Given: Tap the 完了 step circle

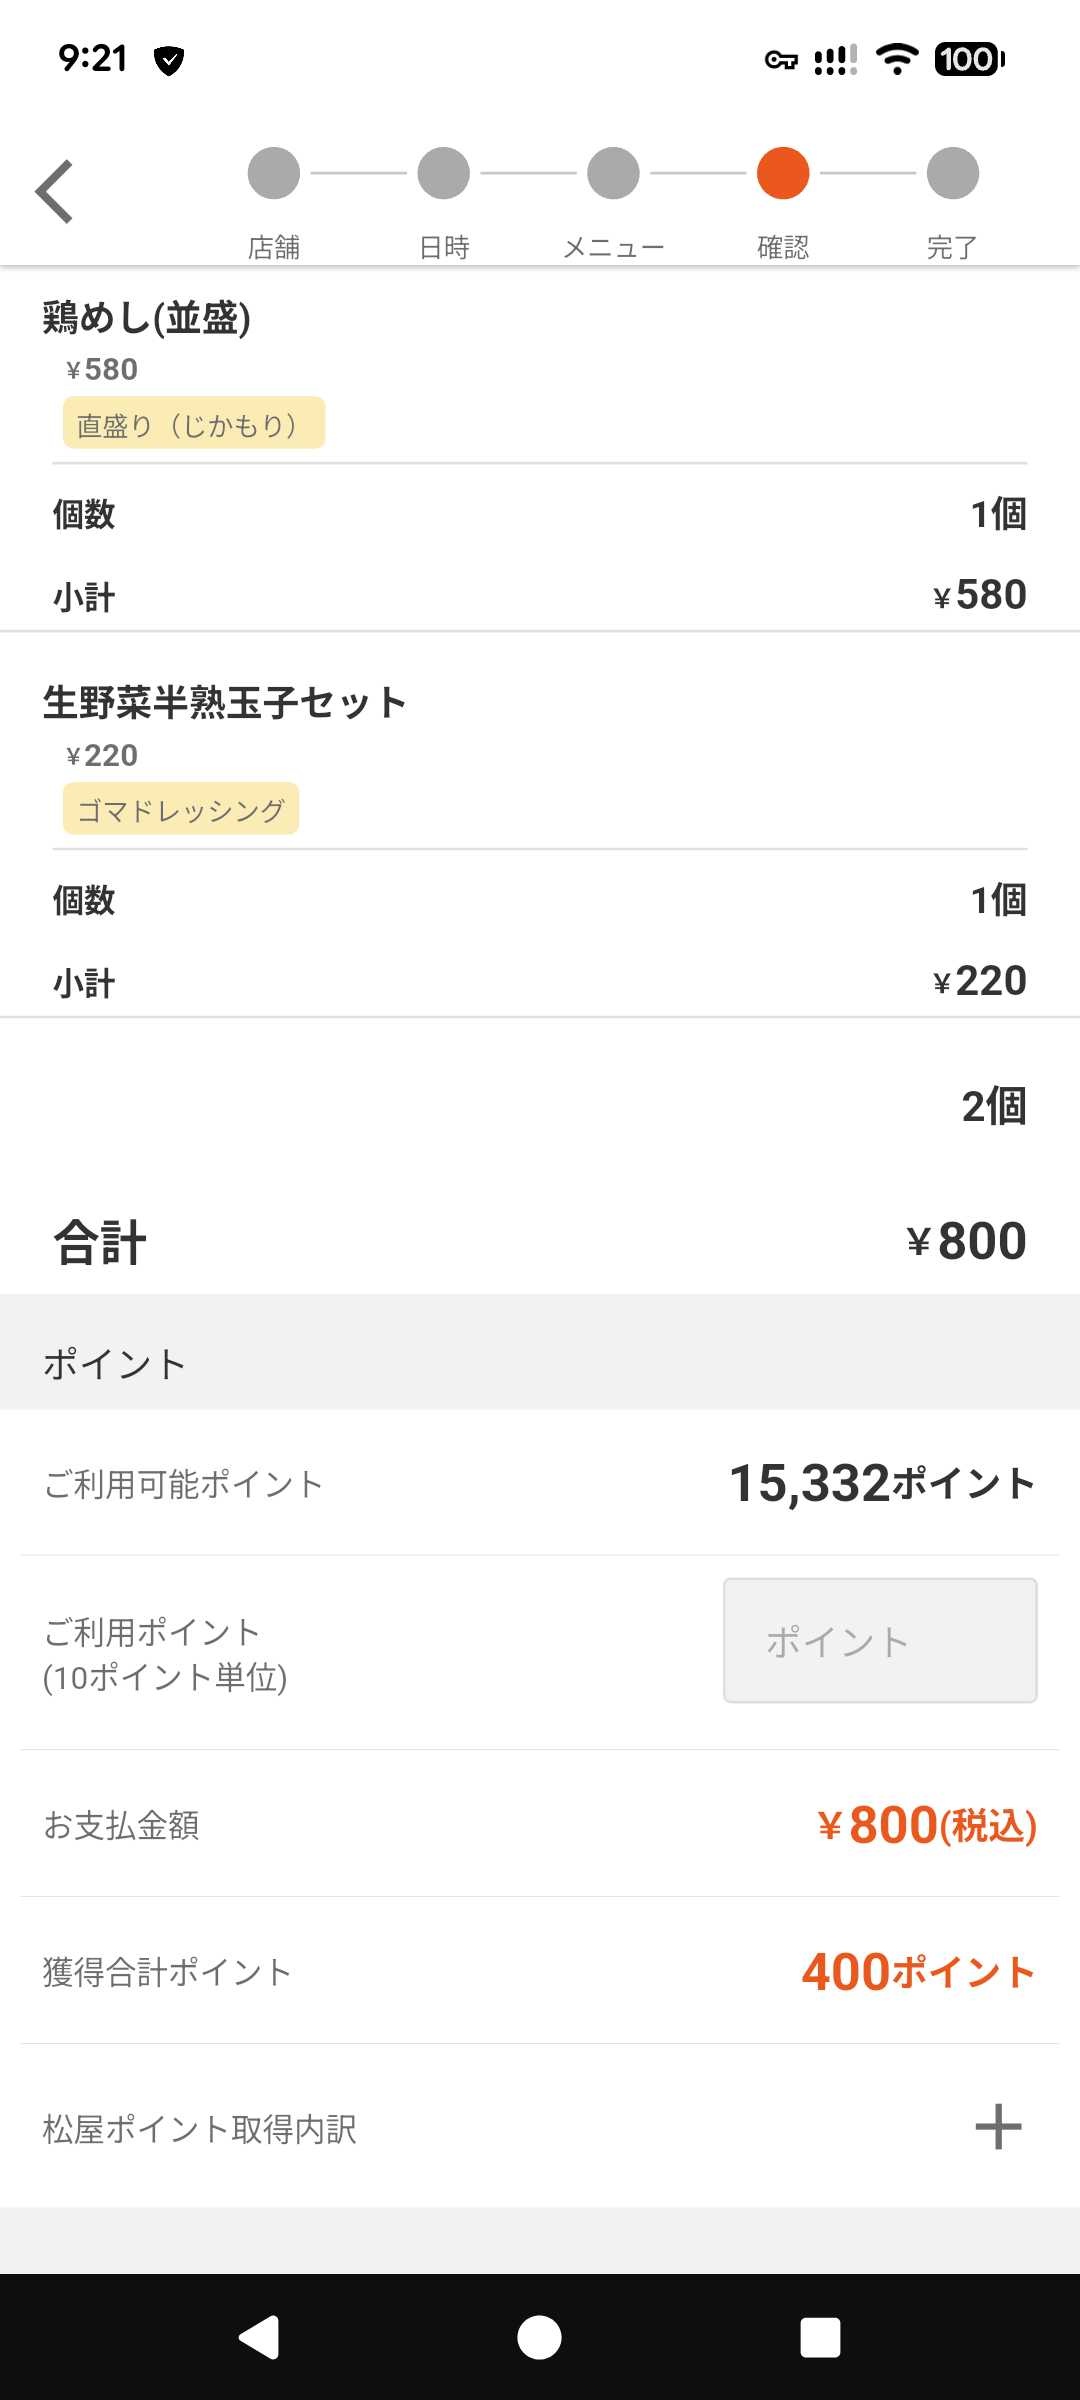Looking at the screenshot, I should coord(952,173).
